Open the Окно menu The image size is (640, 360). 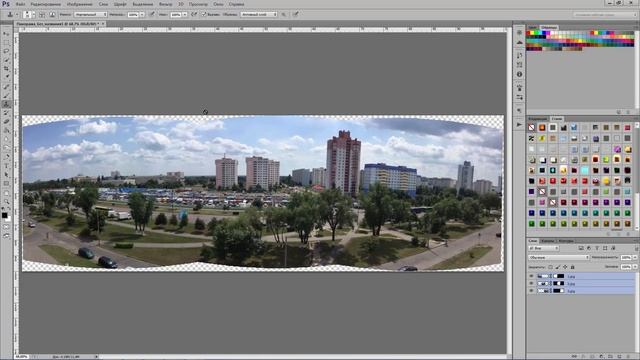[218, 4]
